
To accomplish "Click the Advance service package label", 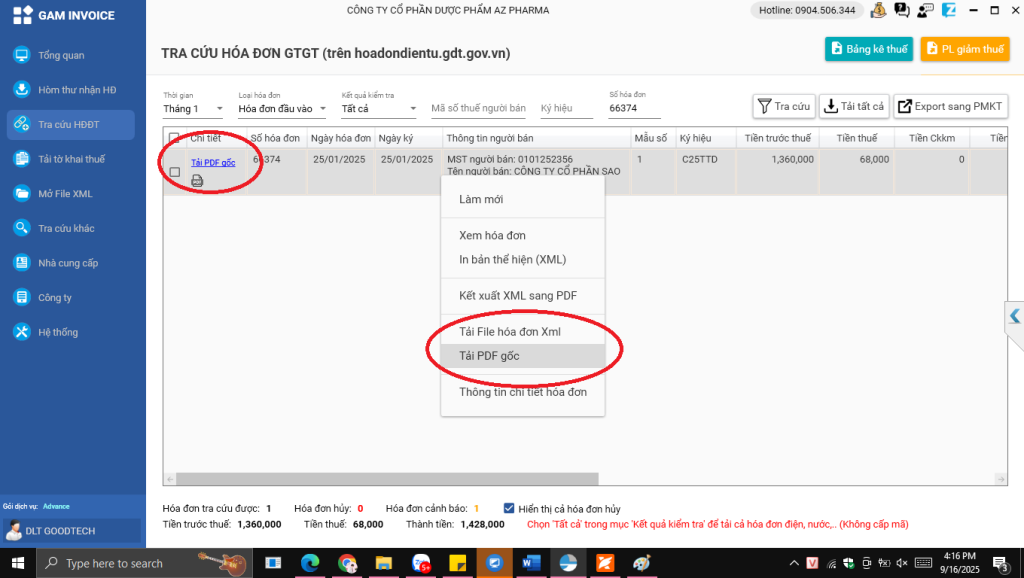I will [56, 506].
